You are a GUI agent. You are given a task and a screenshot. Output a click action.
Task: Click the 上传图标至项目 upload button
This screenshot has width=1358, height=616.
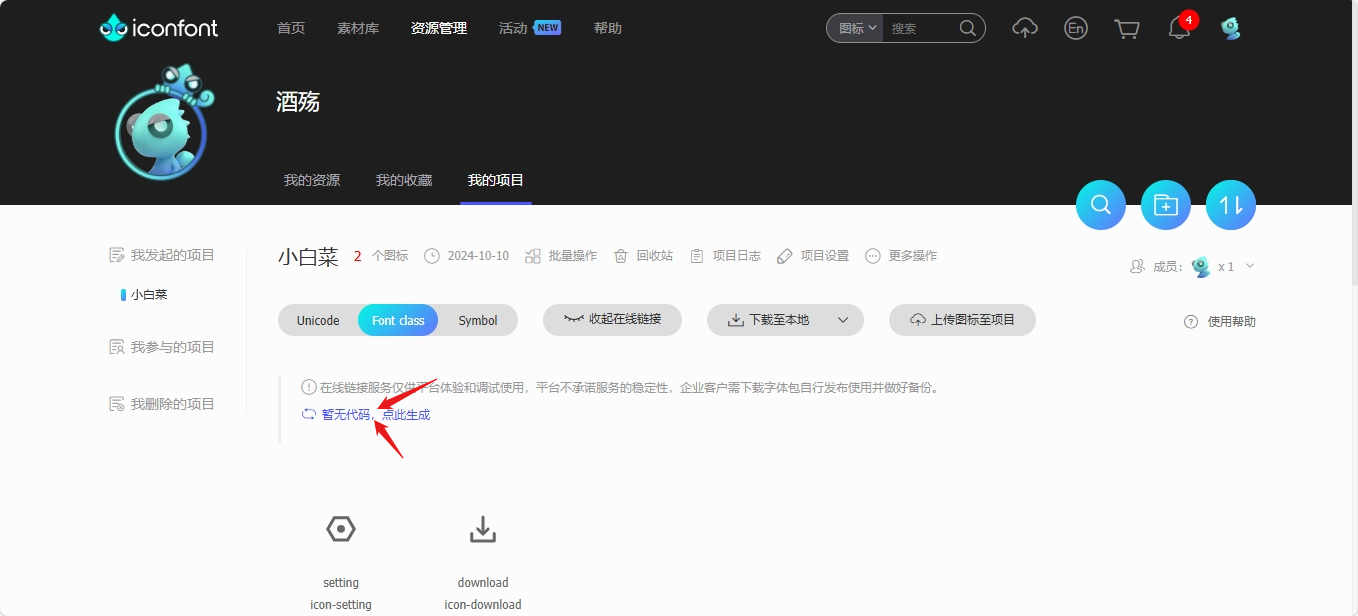click(x=961, y=320)
